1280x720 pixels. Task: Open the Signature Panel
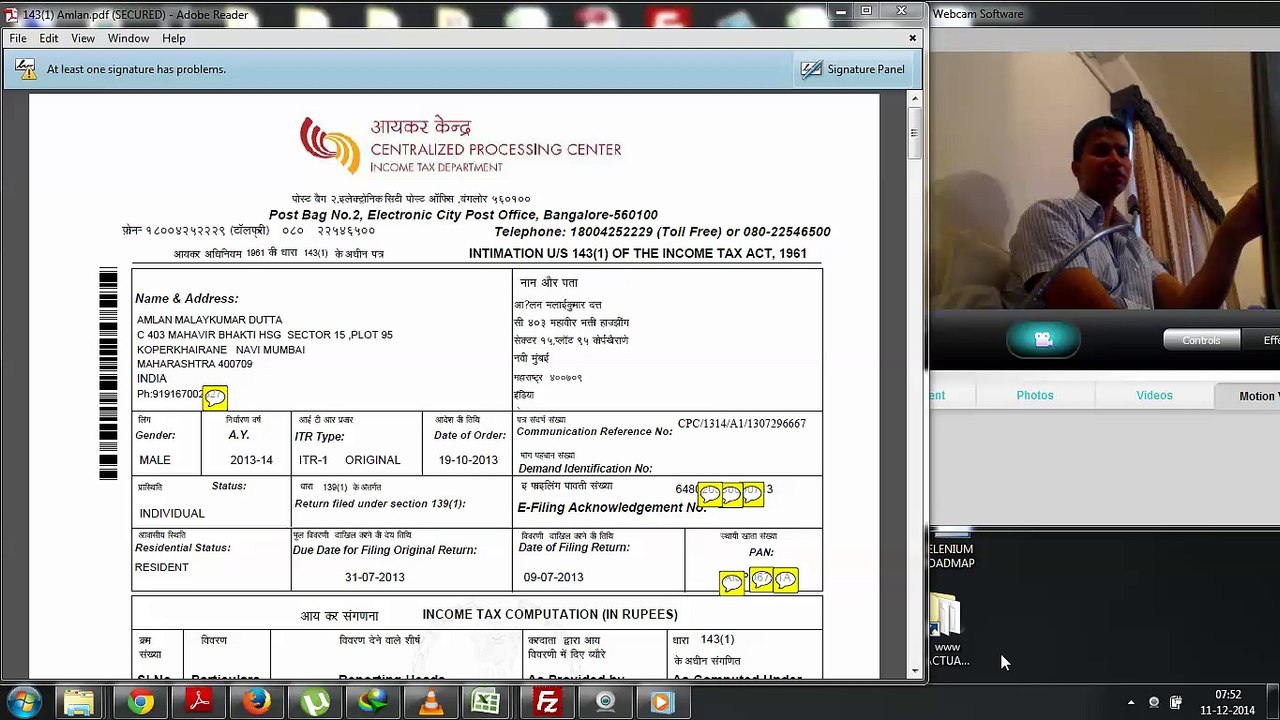click(x=853, y=69)
